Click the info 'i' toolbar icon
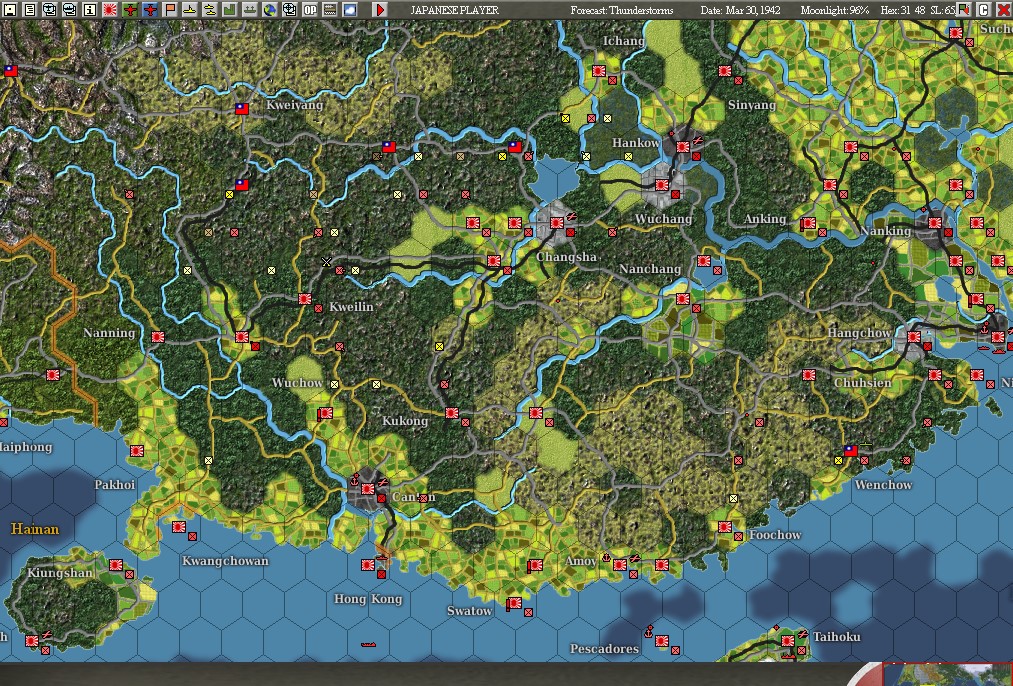 click(90, 9)
